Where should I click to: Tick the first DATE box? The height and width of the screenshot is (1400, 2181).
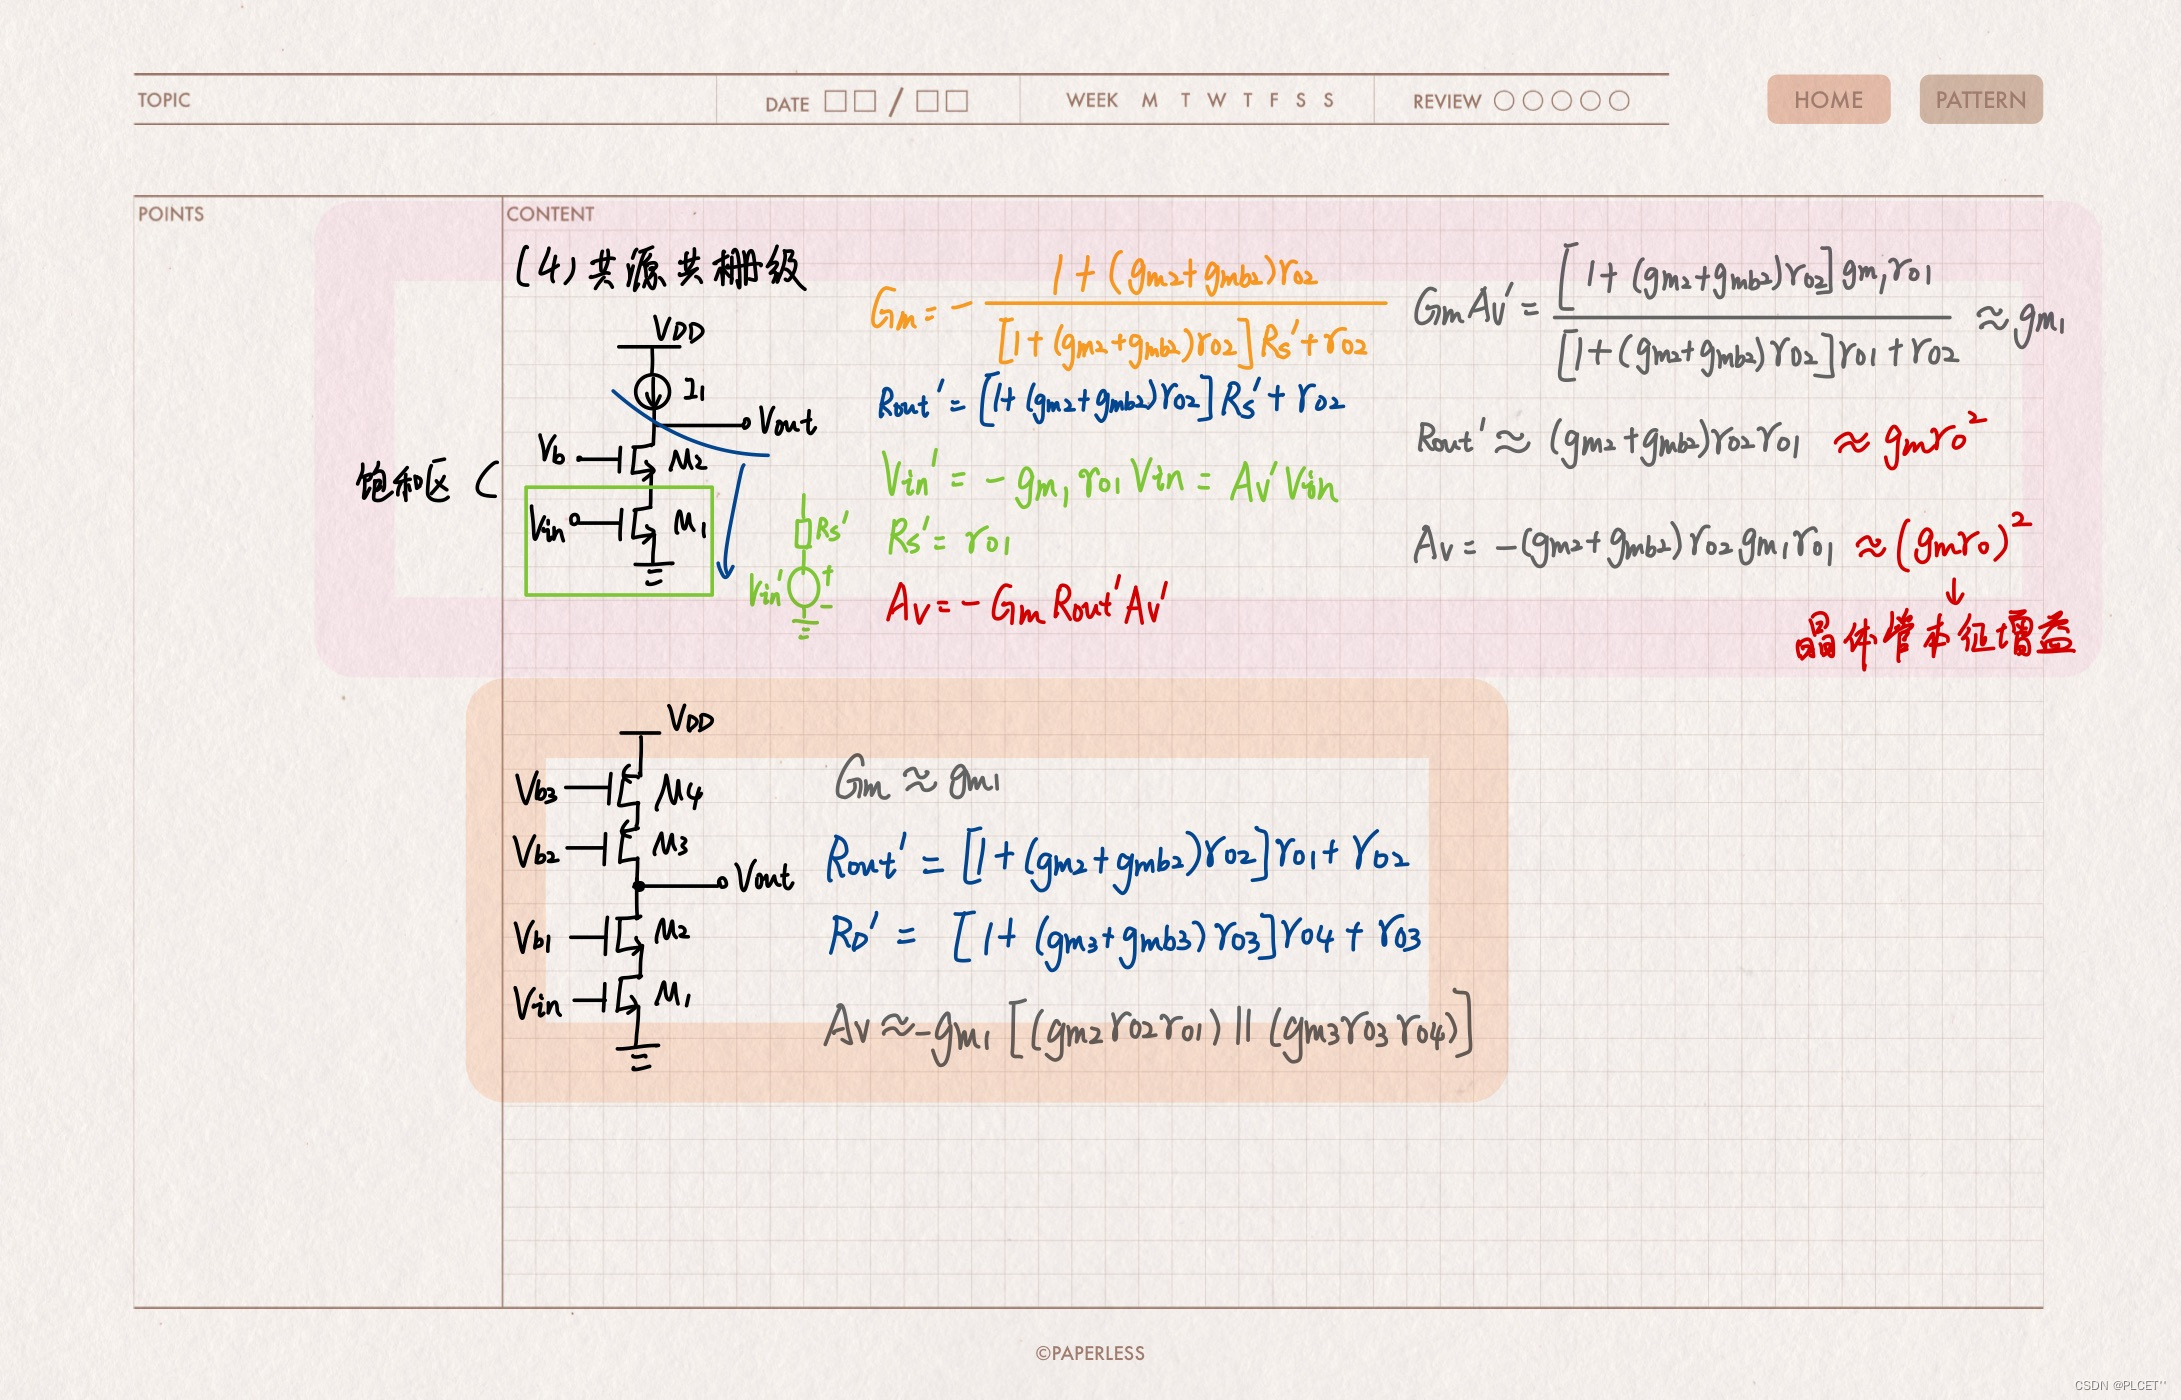835,101
